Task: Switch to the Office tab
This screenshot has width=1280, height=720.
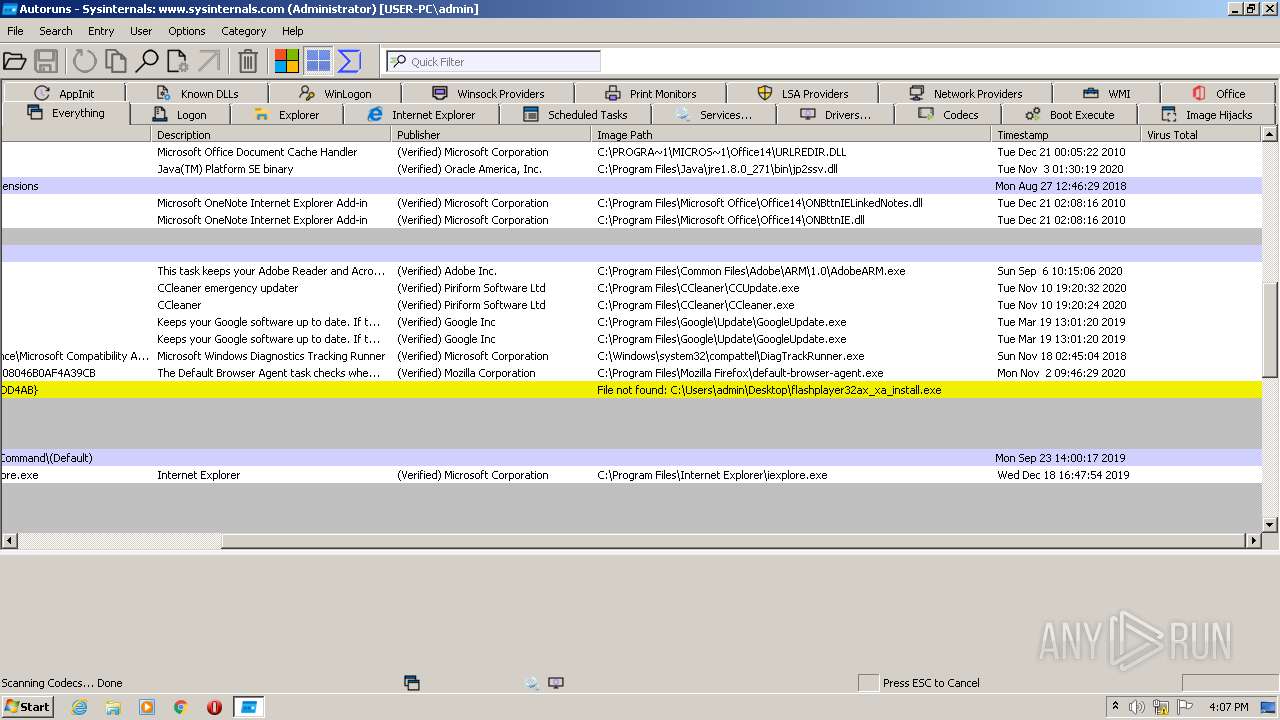Action: point(1219,93)
